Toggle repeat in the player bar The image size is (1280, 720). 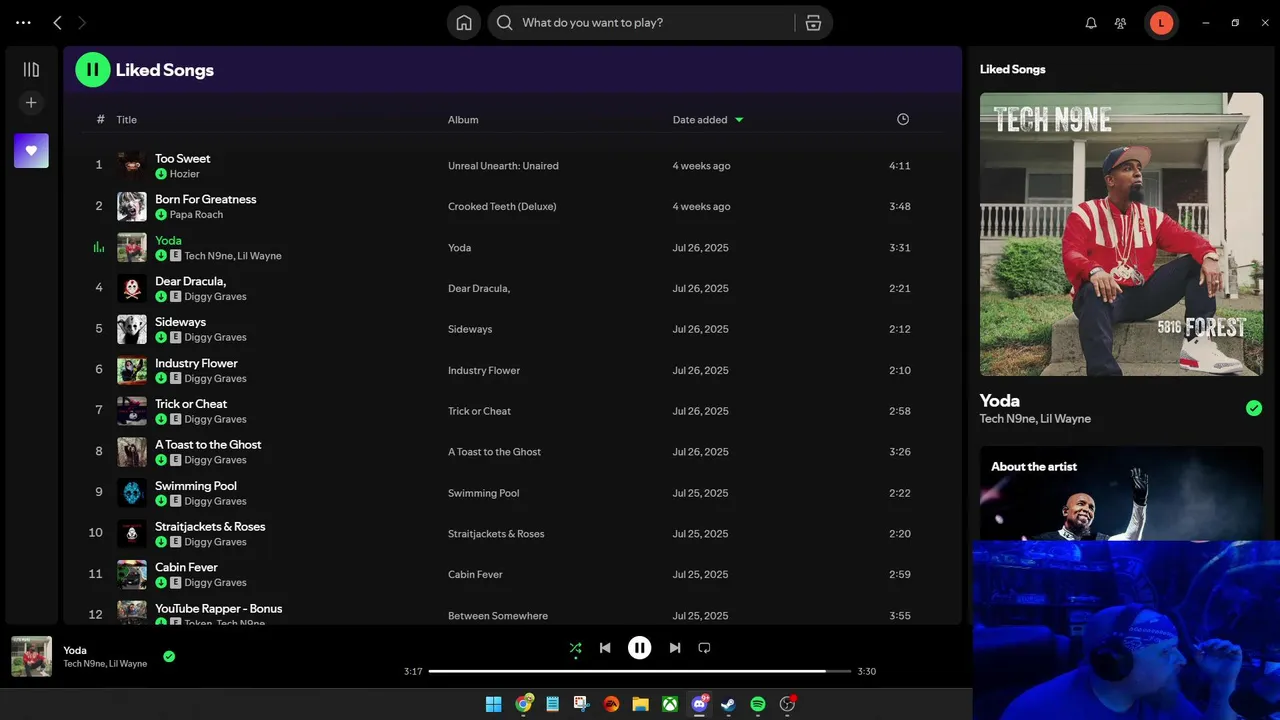click(704, 648)
